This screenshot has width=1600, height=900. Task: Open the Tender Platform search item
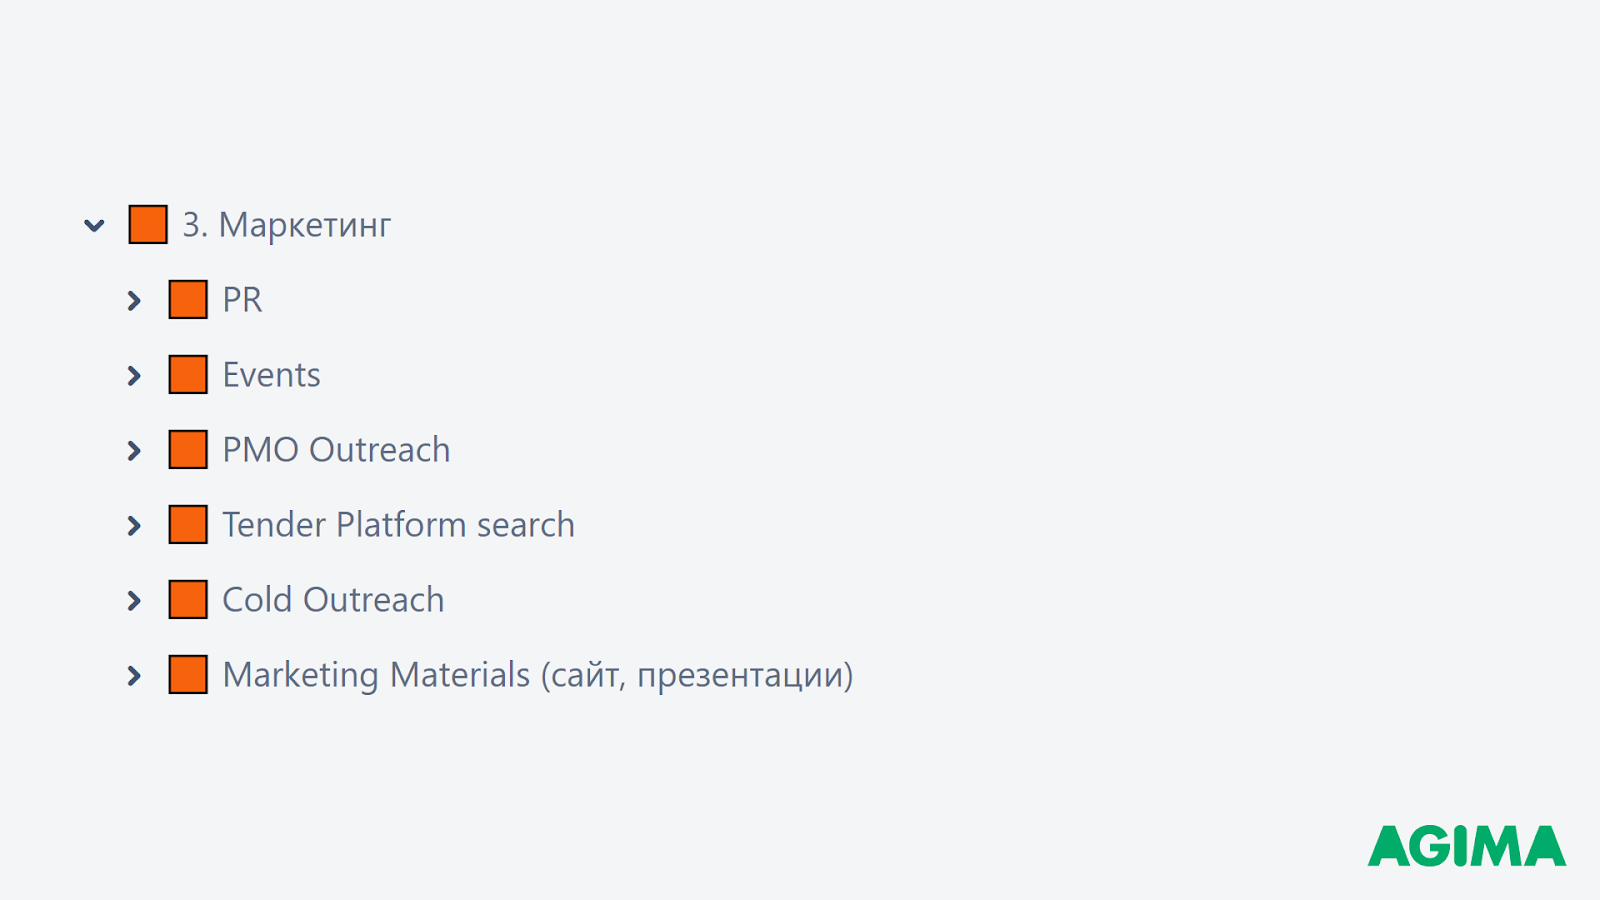click(398, 525)
